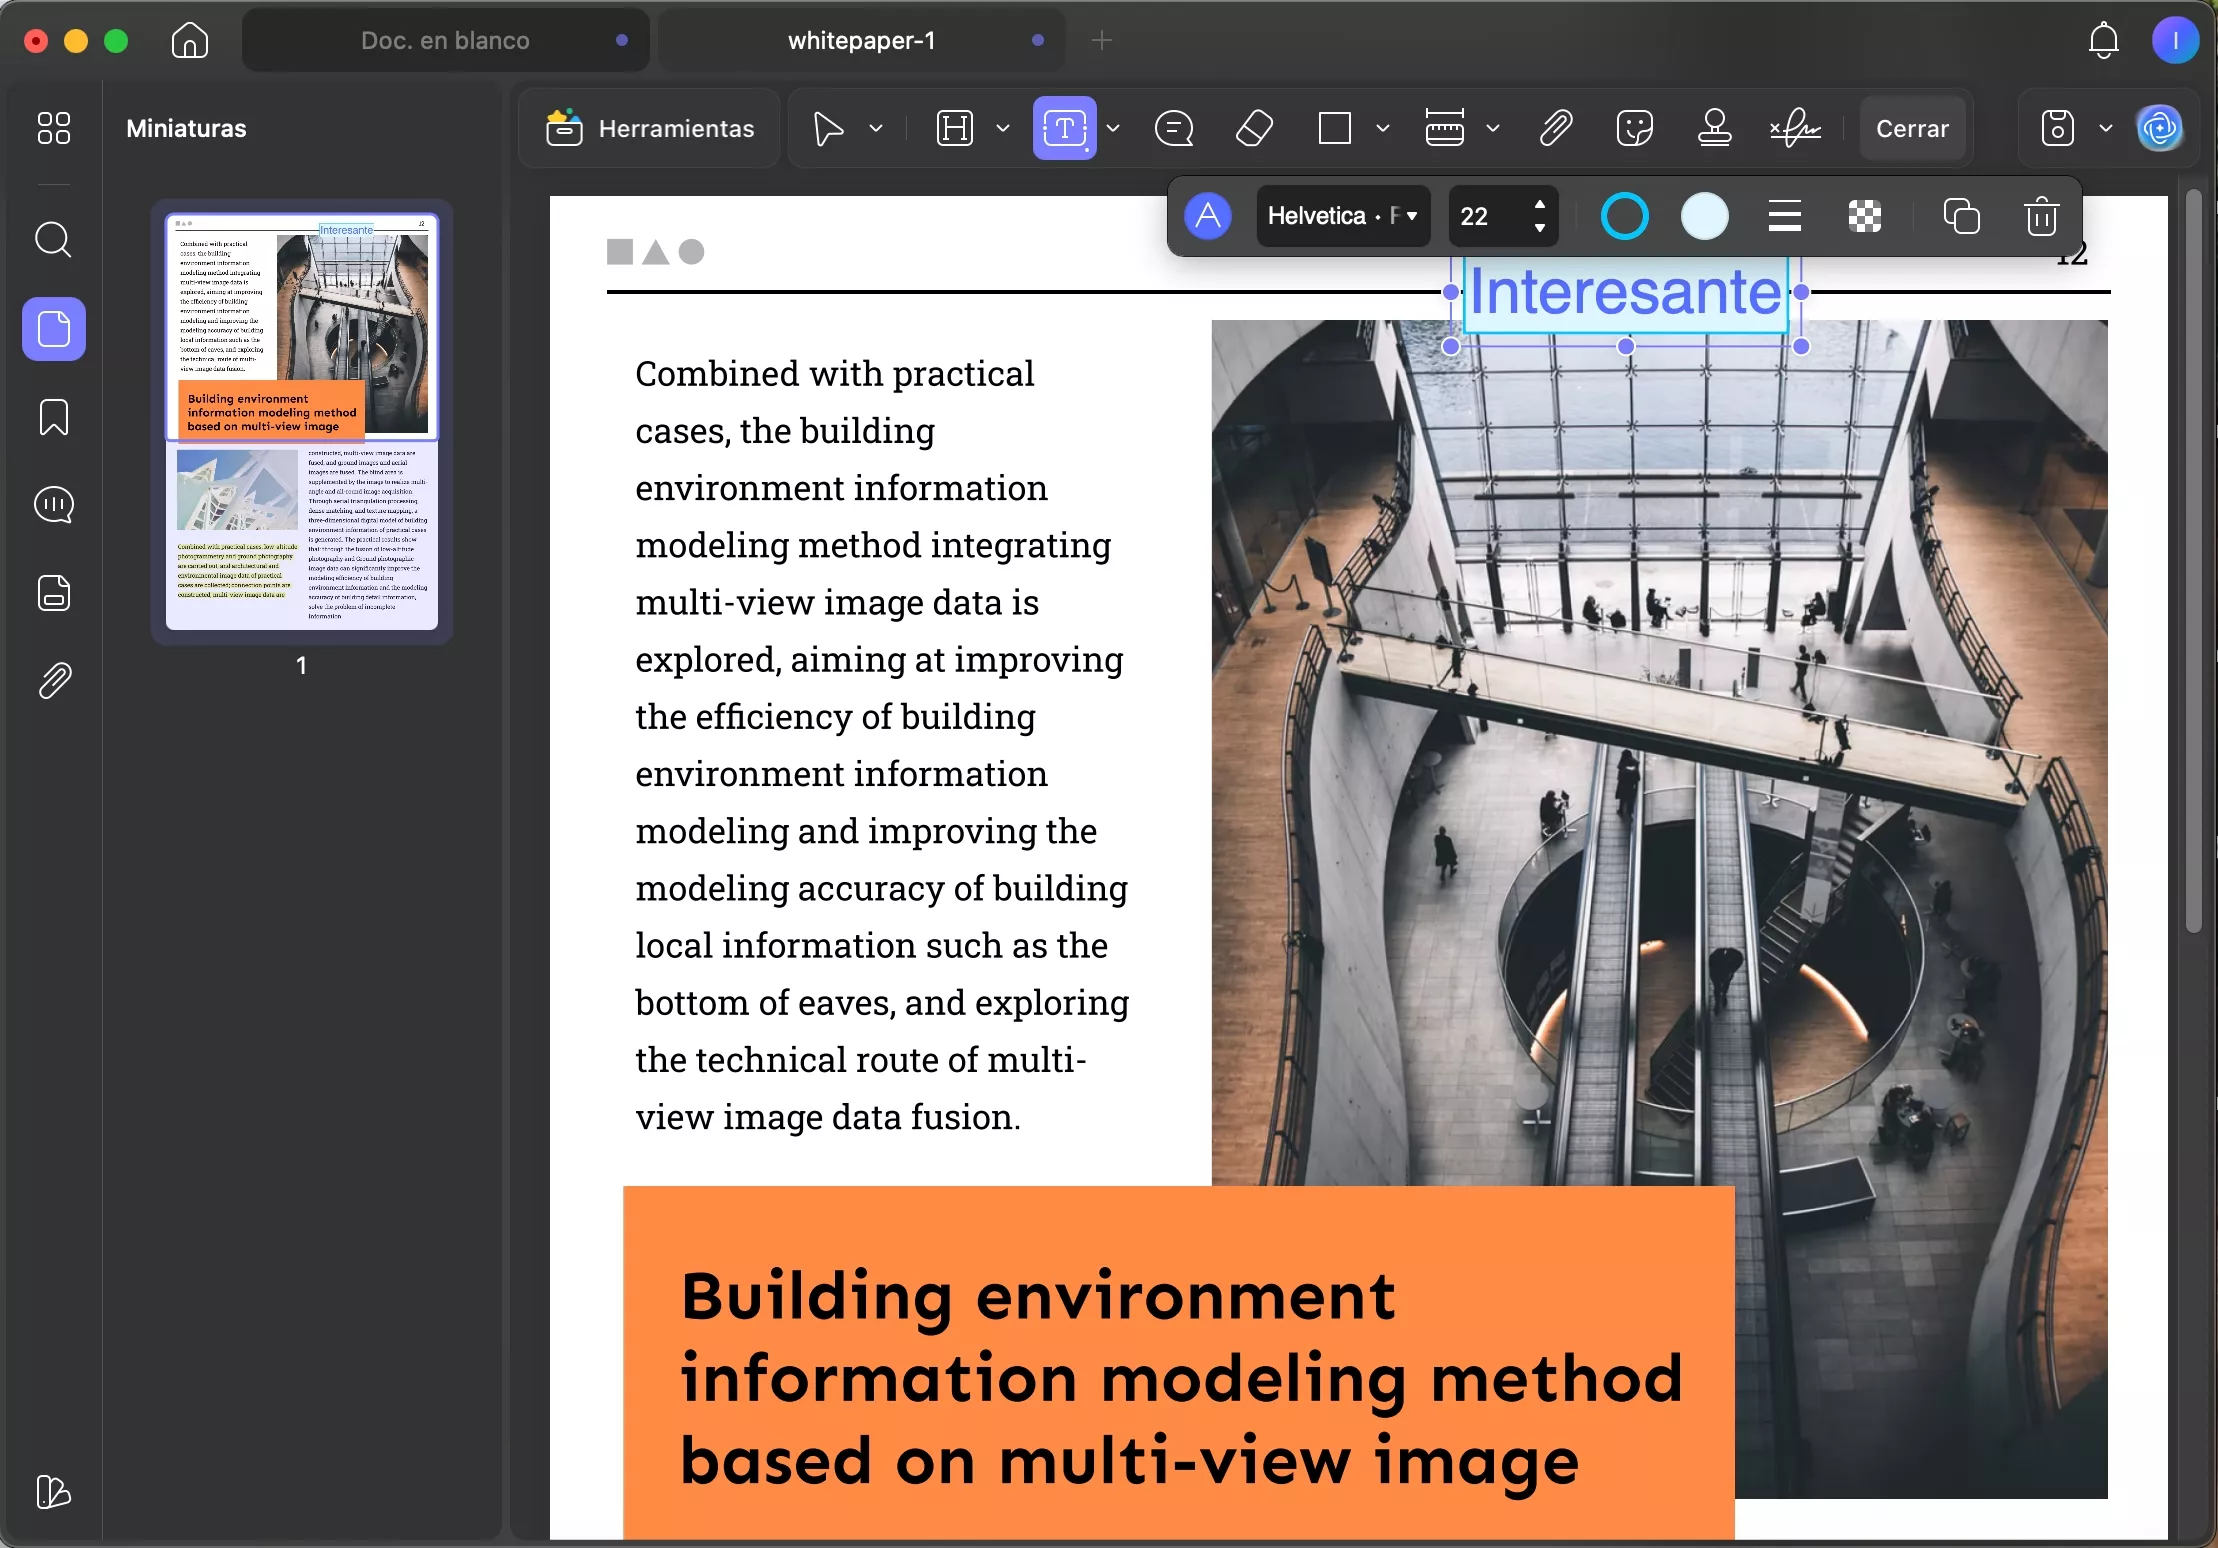This screenshot has width=2218, height=1548.
Task: Click the save document icon
Action: 2058,129
